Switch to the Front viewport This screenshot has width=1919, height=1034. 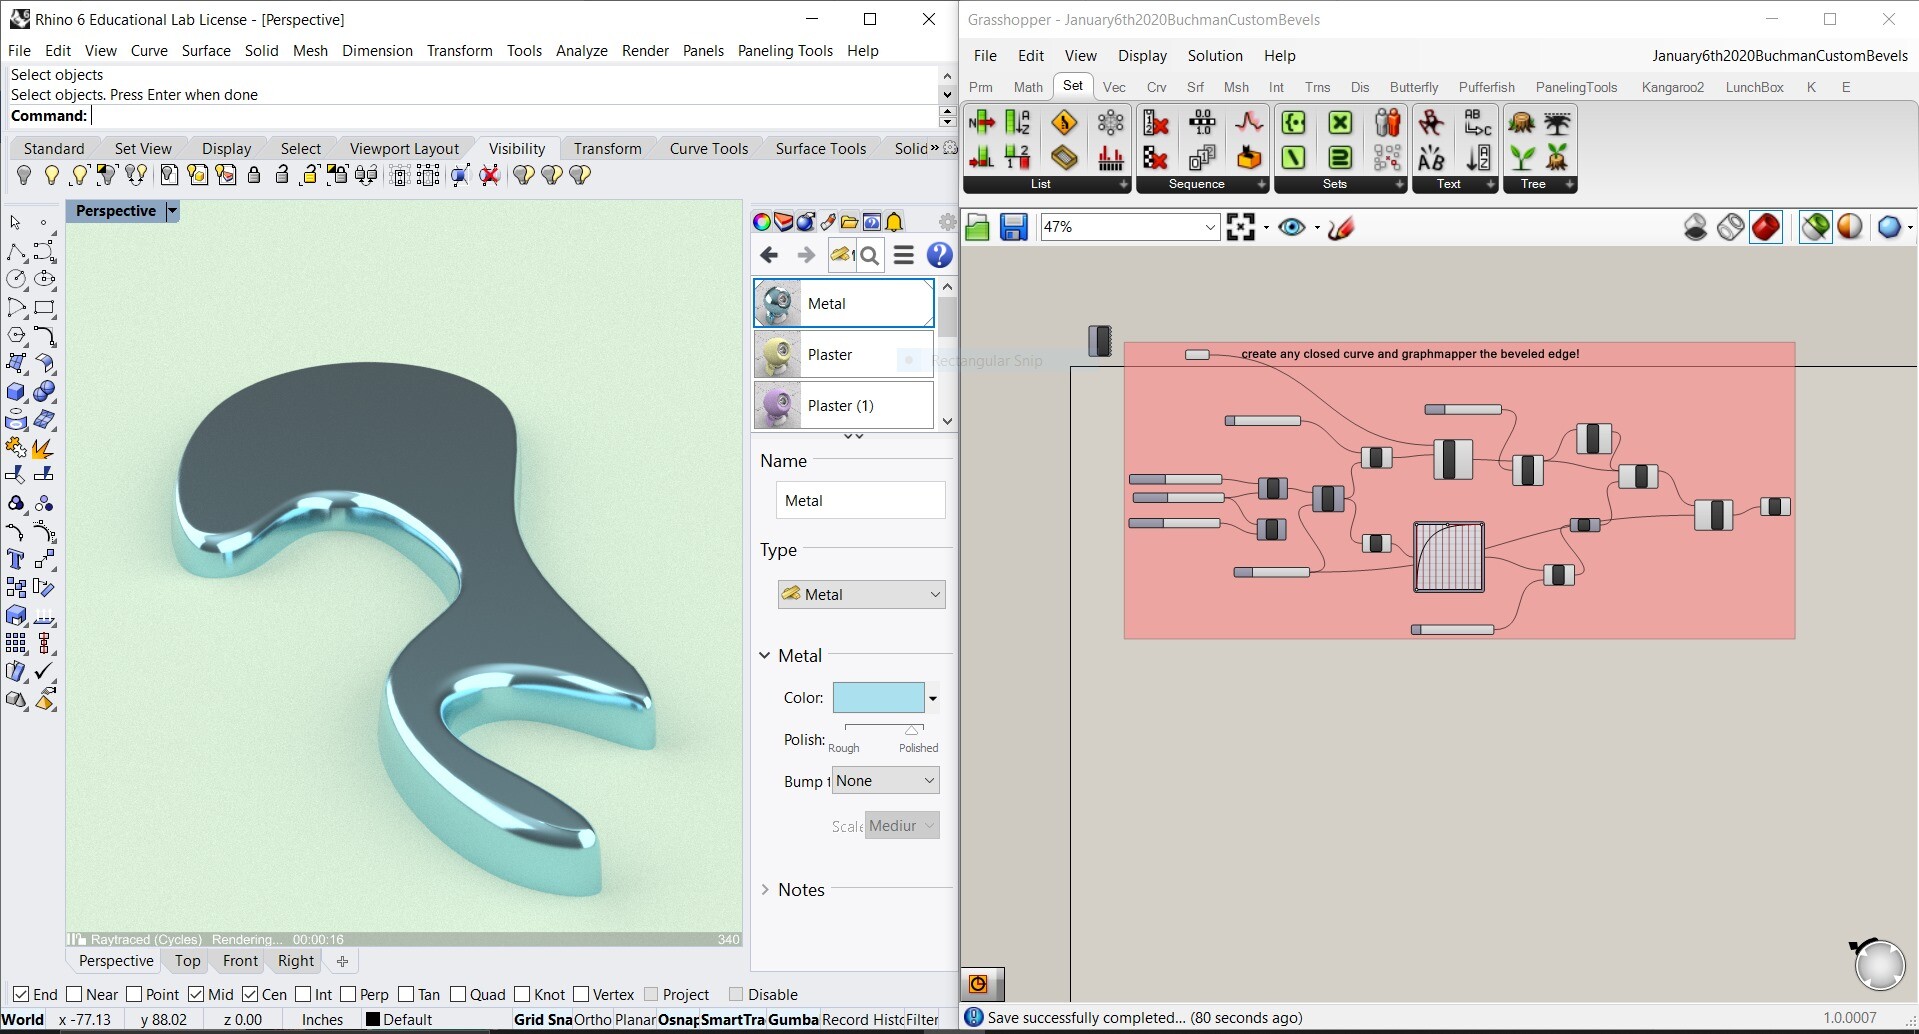[x=239, y=961]
